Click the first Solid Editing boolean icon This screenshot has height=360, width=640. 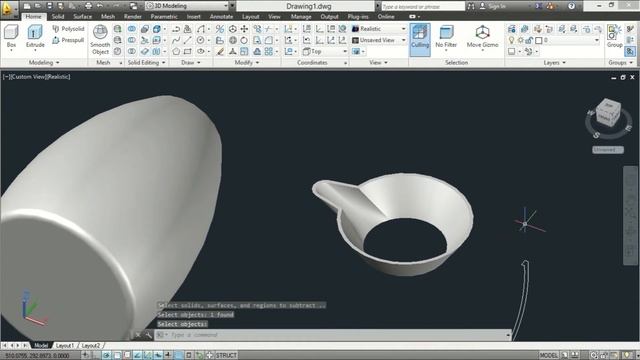tap(132, 29)
